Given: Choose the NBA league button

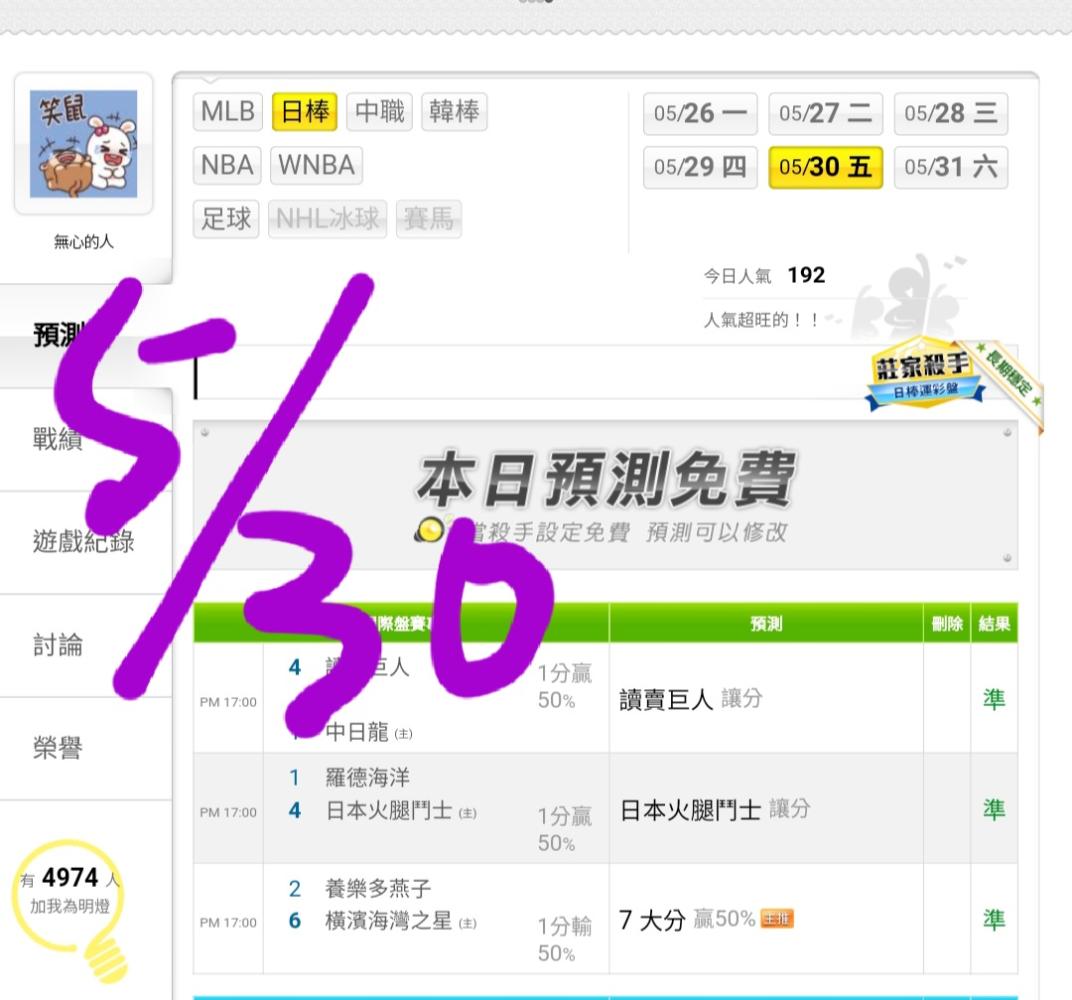Looking at the screenshot, I should [227, 165].
